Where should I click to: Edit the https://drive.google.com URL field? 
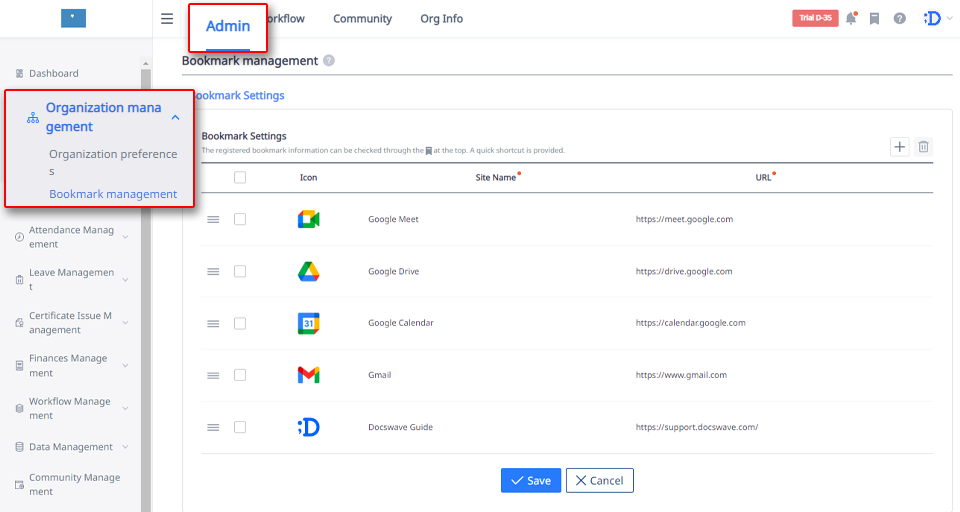tap(684, 271)
